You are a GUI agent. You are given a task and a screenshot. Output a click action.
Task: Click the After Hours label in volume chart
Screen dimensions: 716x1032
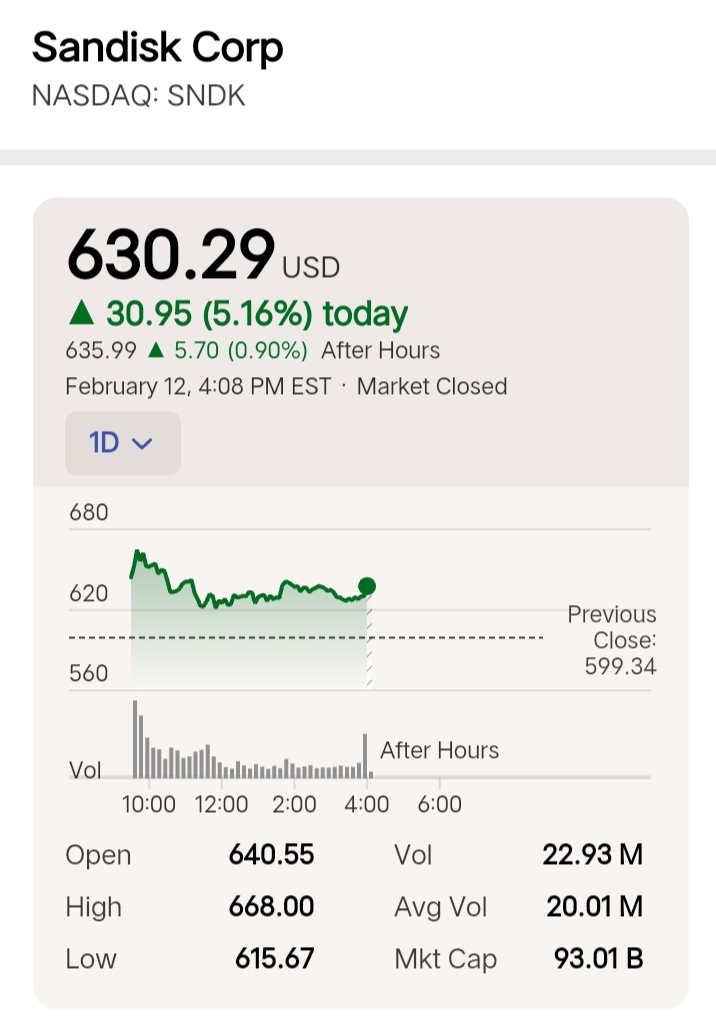439,750
